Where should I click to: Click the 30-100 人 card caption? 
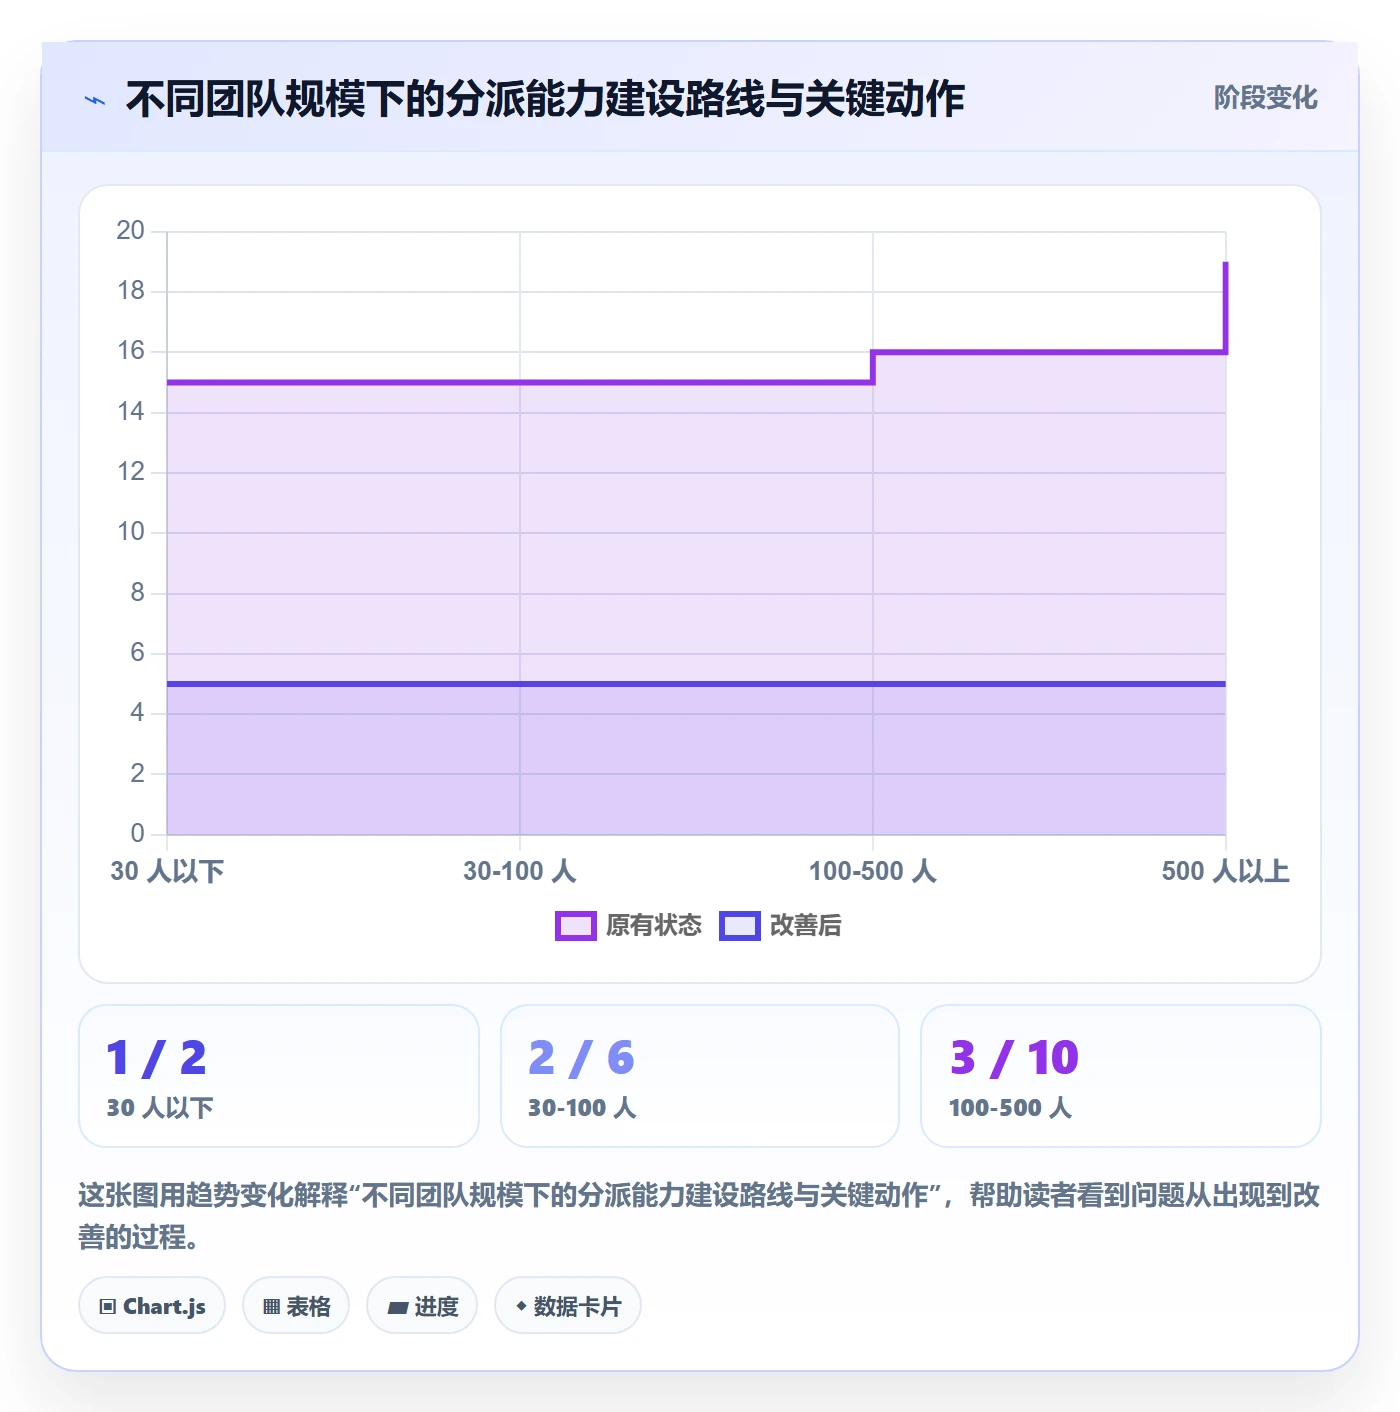582,1108
